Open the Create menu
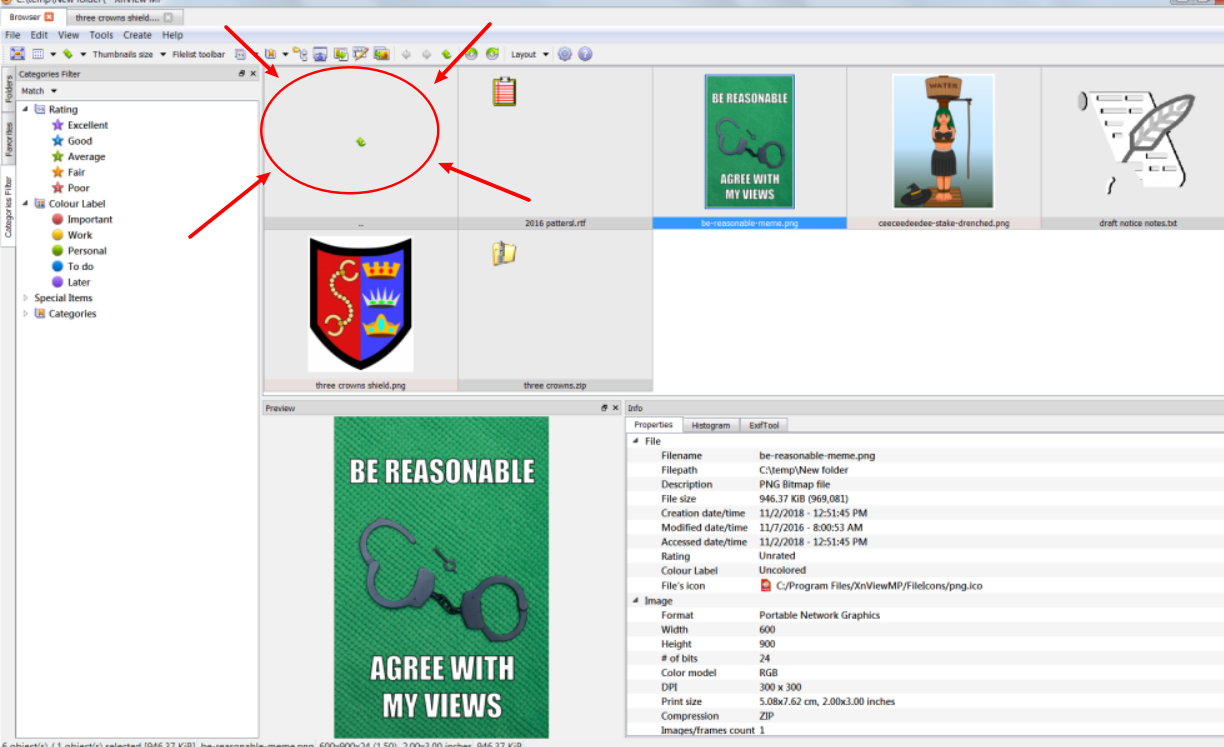1224x747 pixels. [x=137, y=35]
